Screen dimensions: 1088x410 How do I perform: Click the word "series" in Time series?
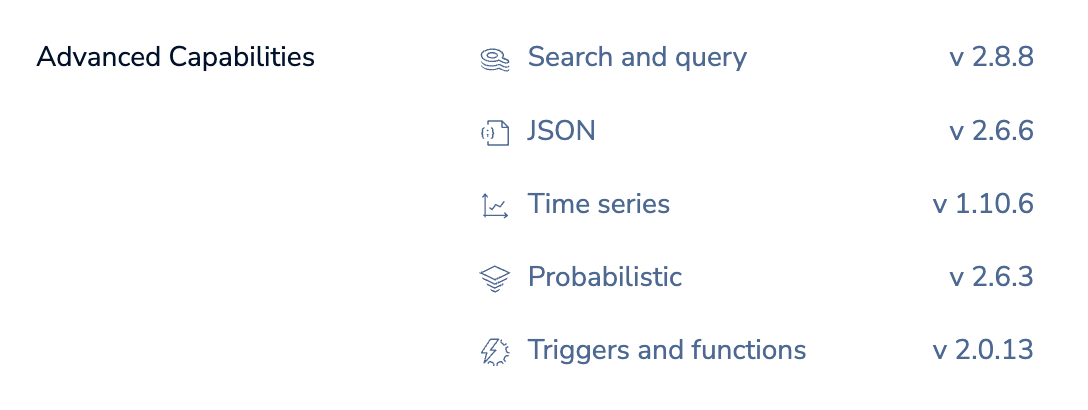tap(632, 204)
